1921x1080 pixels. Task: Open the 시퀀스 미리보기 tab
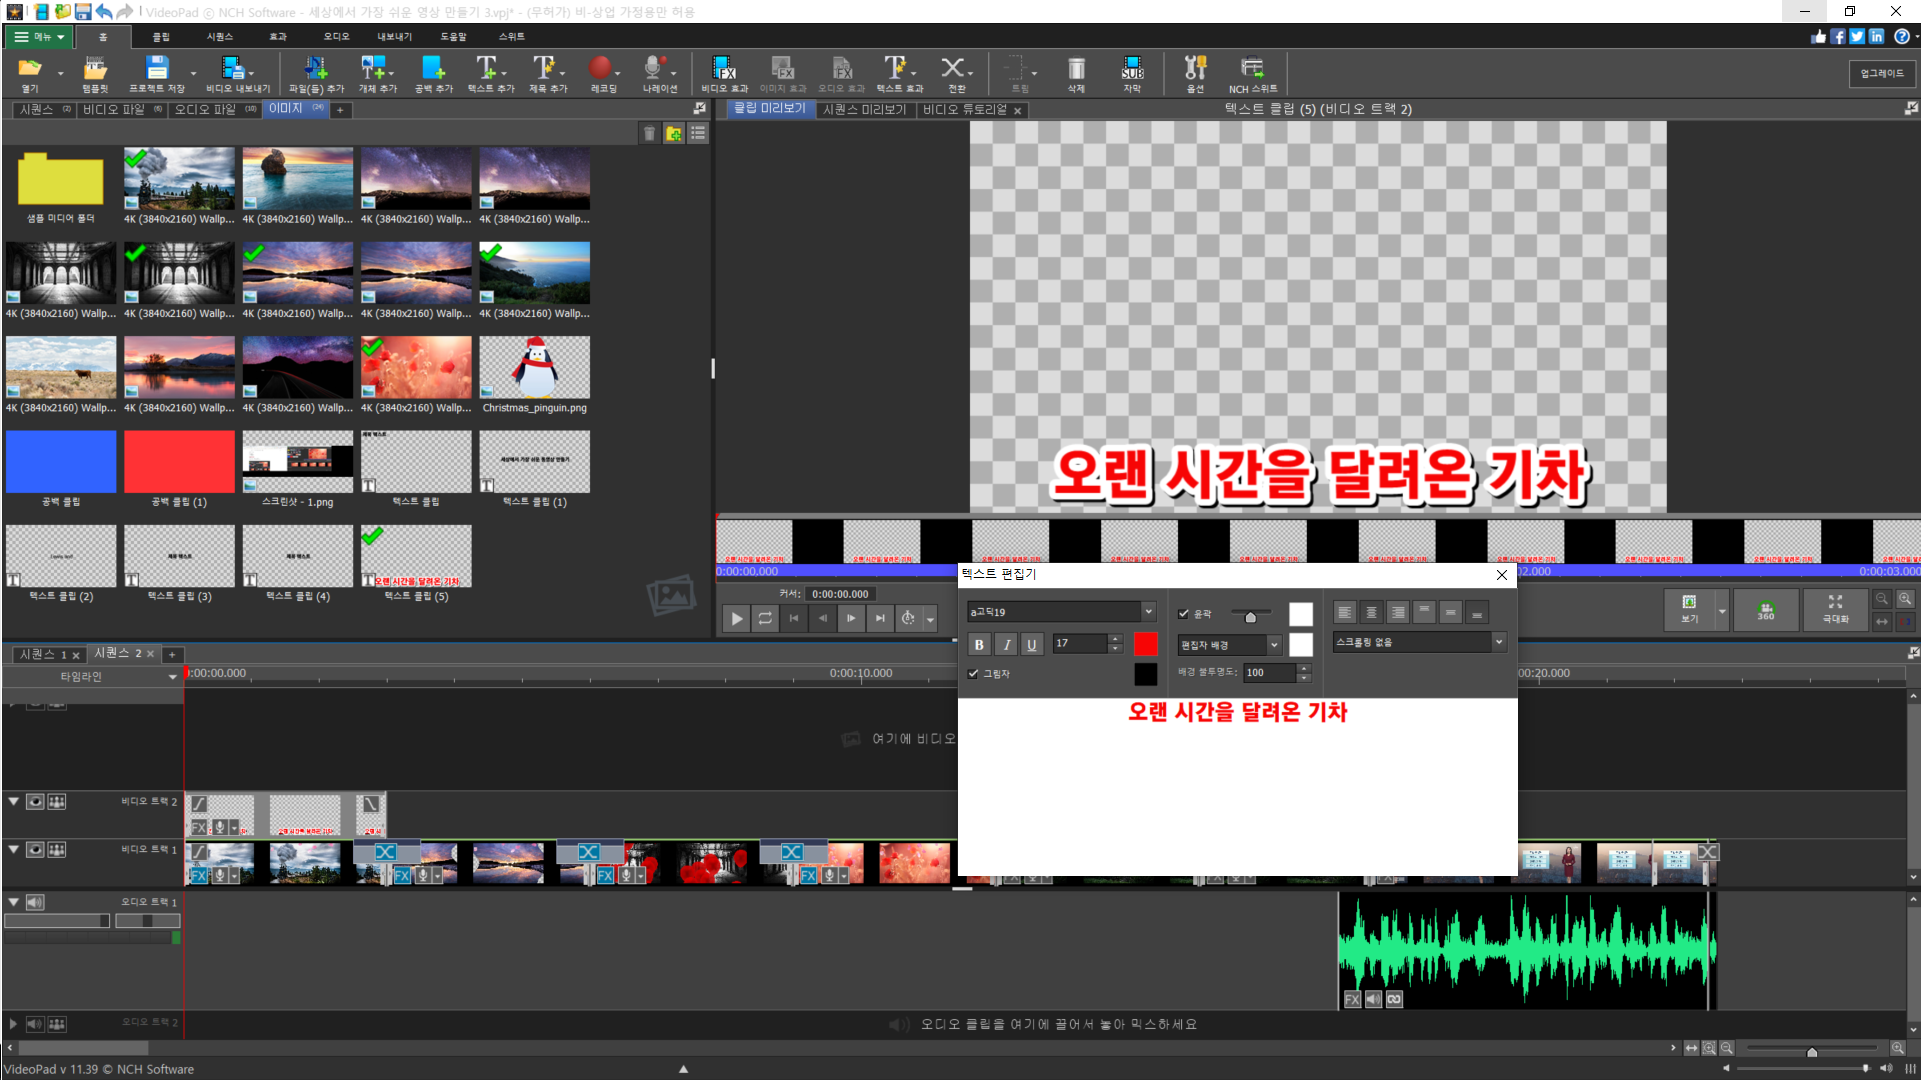coord(864,109)
